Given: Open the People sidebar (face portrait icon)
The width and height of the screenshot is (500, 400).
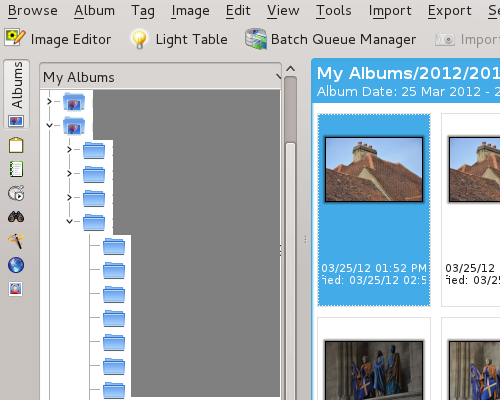Looking at the screenshot, I should click(16, 289).
